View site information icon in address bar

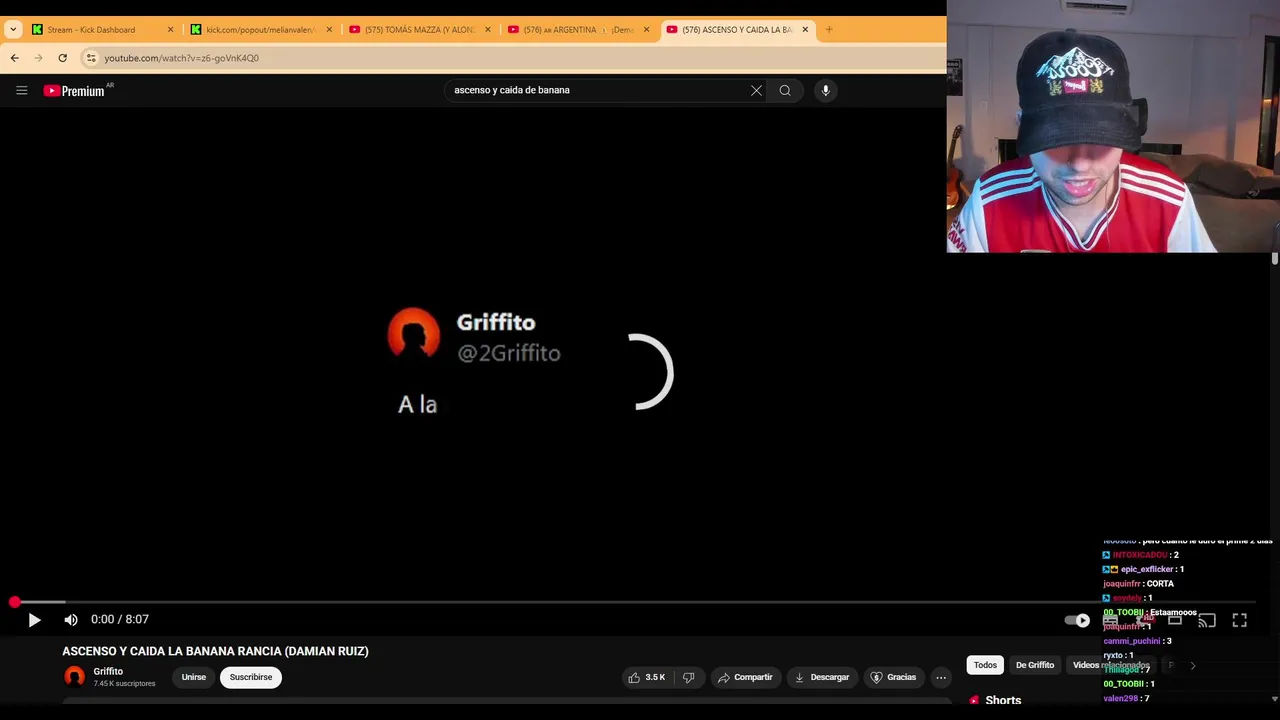pyautogui.click(x=91, y=58)
